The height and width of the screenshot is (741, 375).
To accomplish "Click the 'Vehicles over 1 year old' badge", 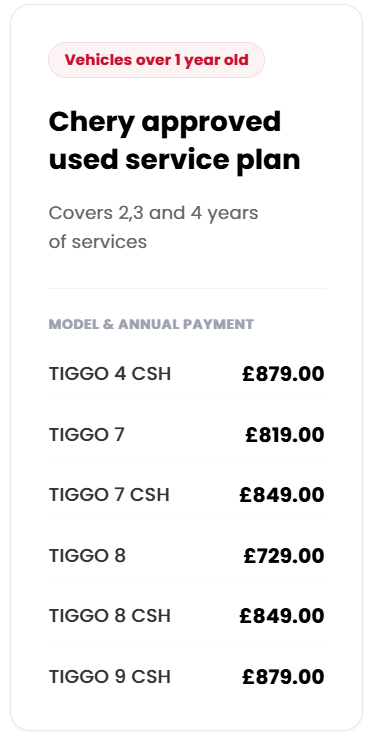I will [156, 60].
